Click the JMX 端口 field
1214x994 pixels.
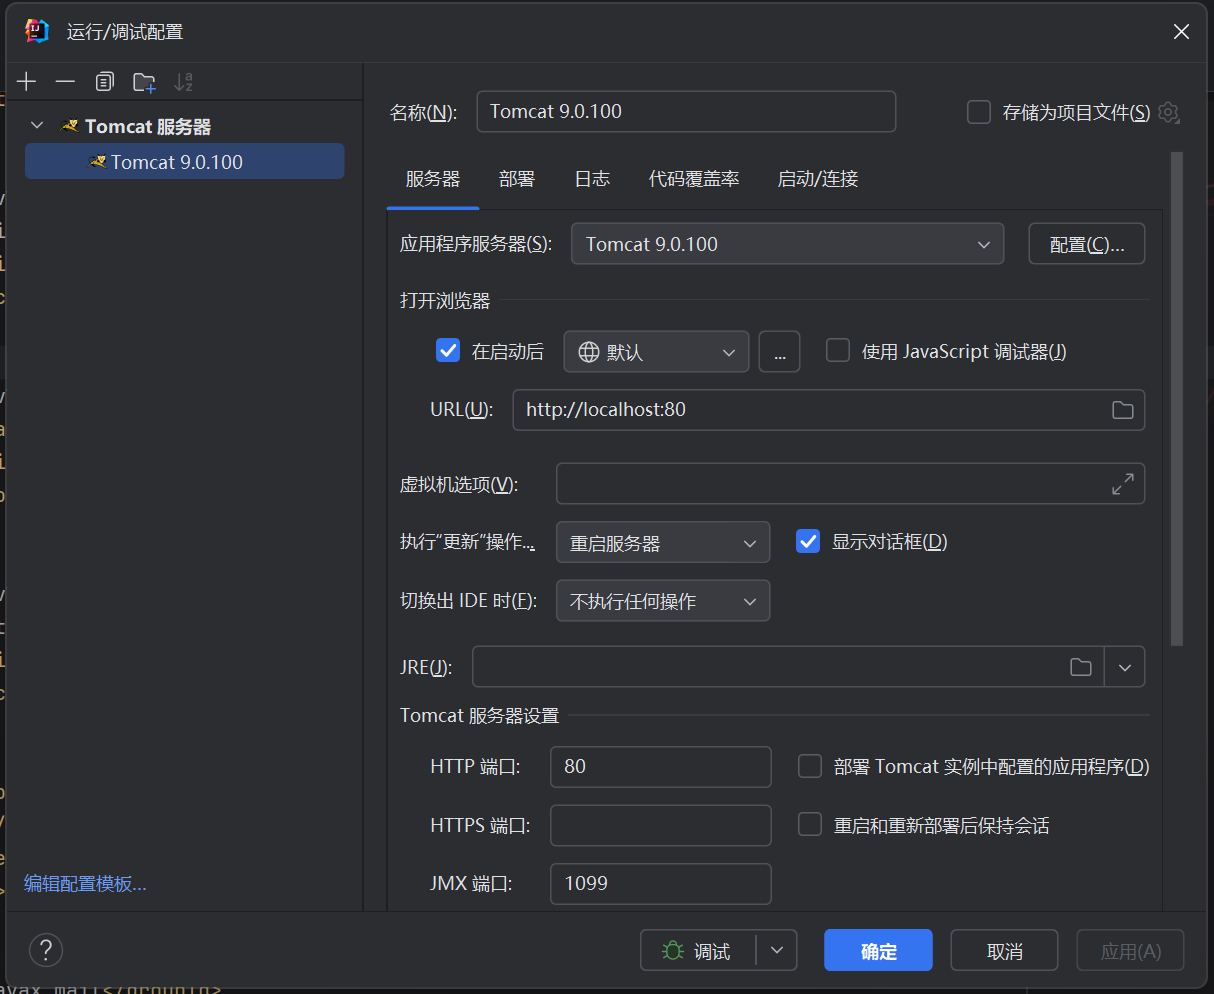point(661,884)
